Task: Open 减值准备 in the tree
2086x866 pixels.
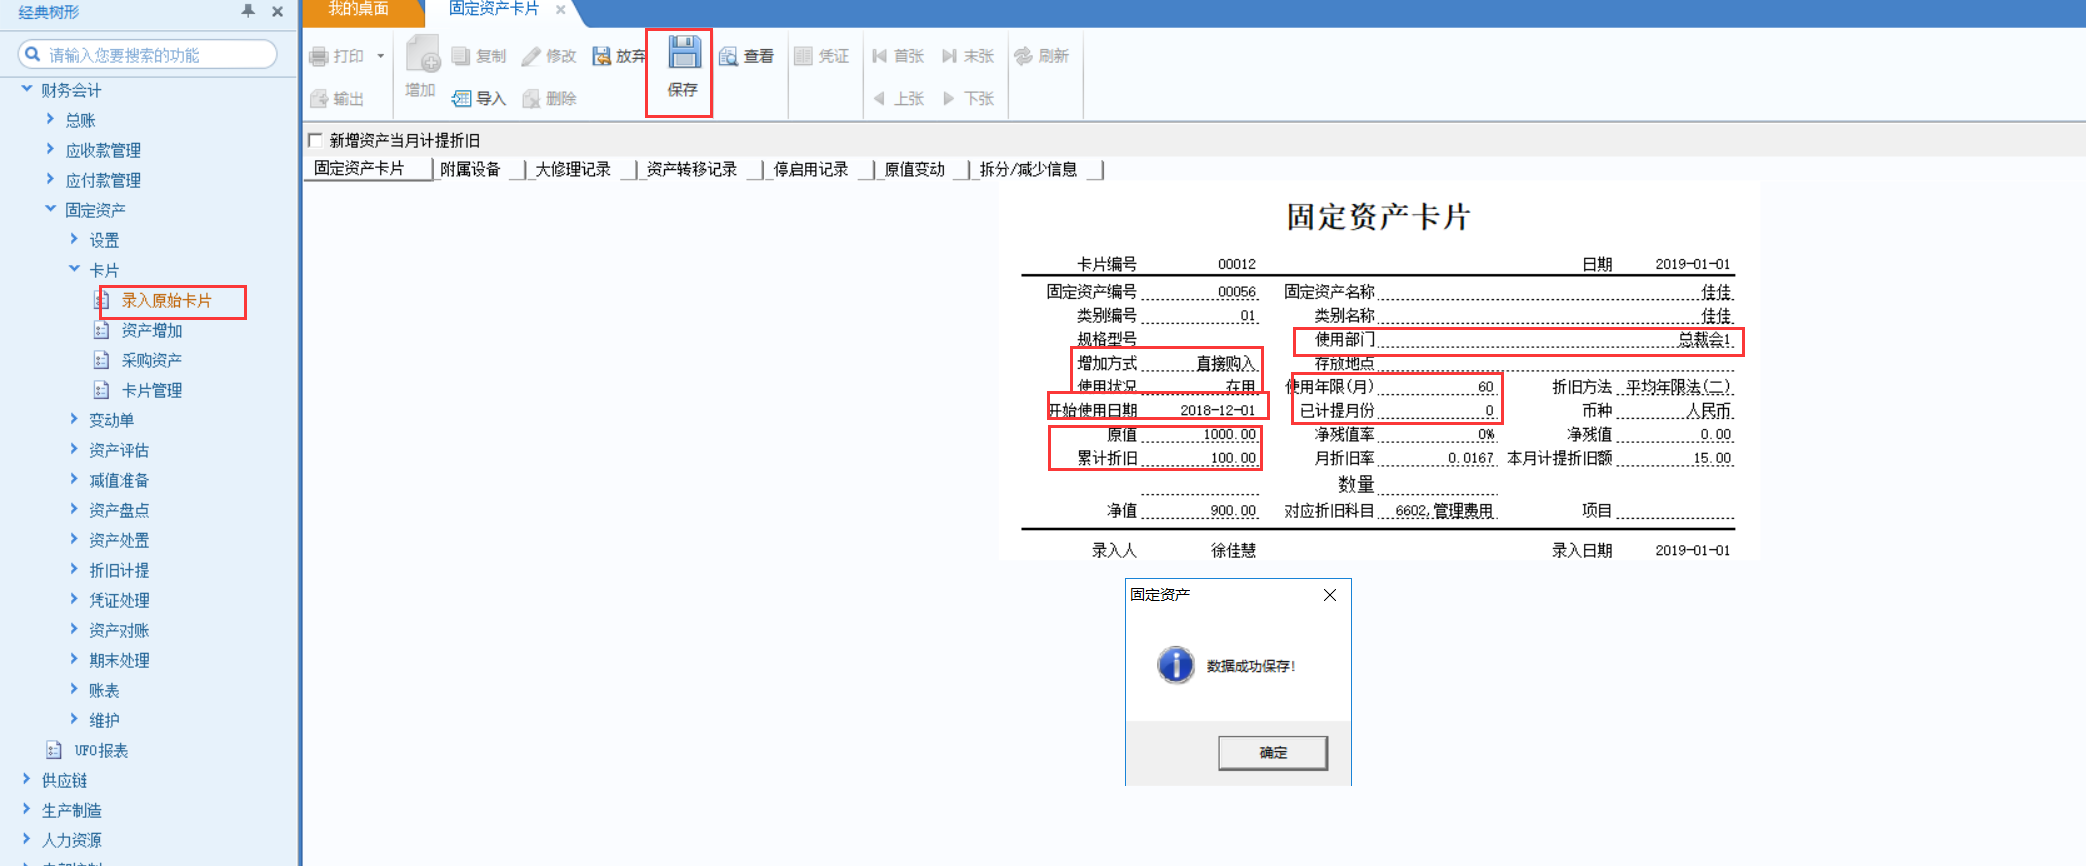Action: [x=119, y=480]
